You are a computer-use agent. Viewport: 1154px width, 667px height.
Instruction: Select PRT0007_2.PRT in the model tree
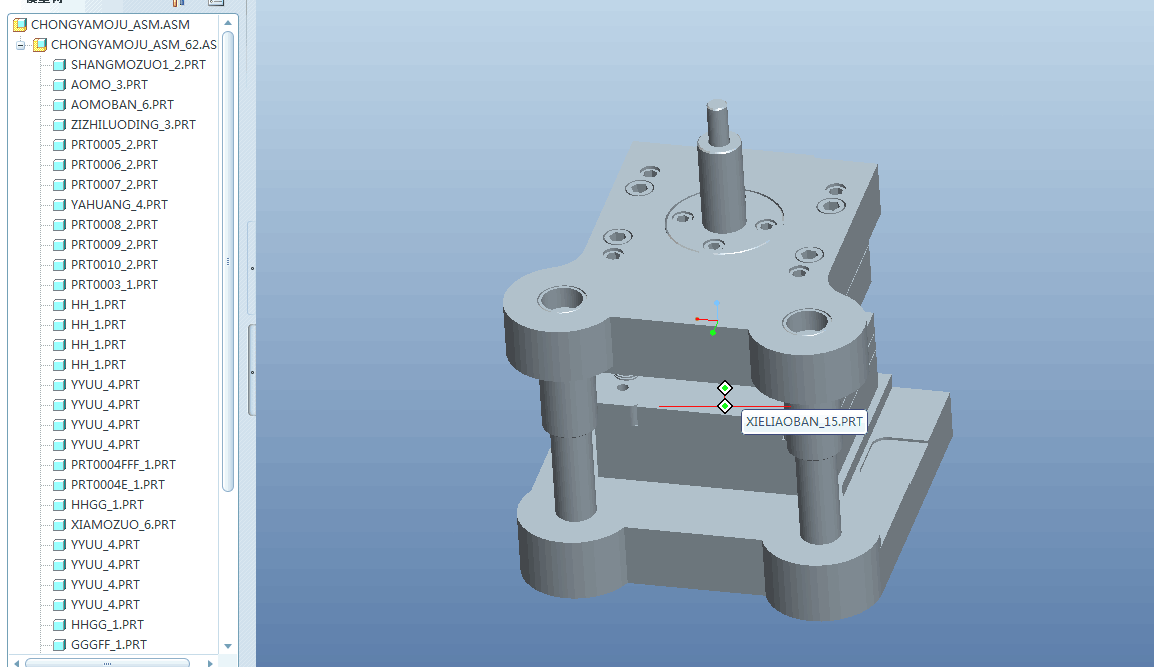[114, 184]
